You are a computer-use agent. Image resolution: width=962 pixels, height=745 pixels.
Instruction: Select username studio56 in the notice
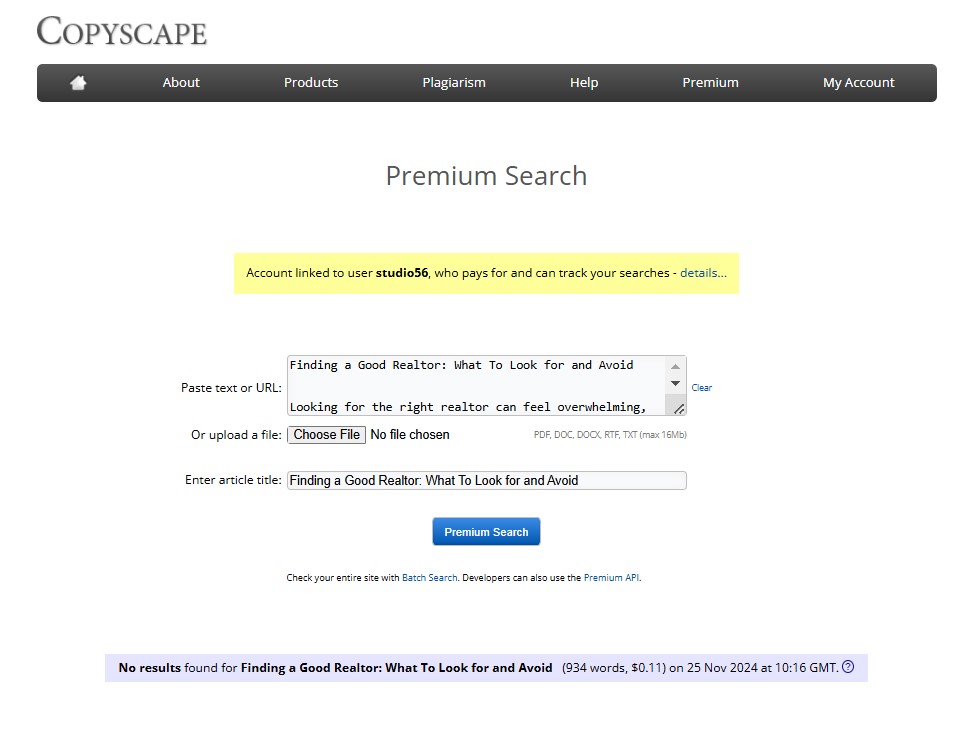tap(402, 273)
